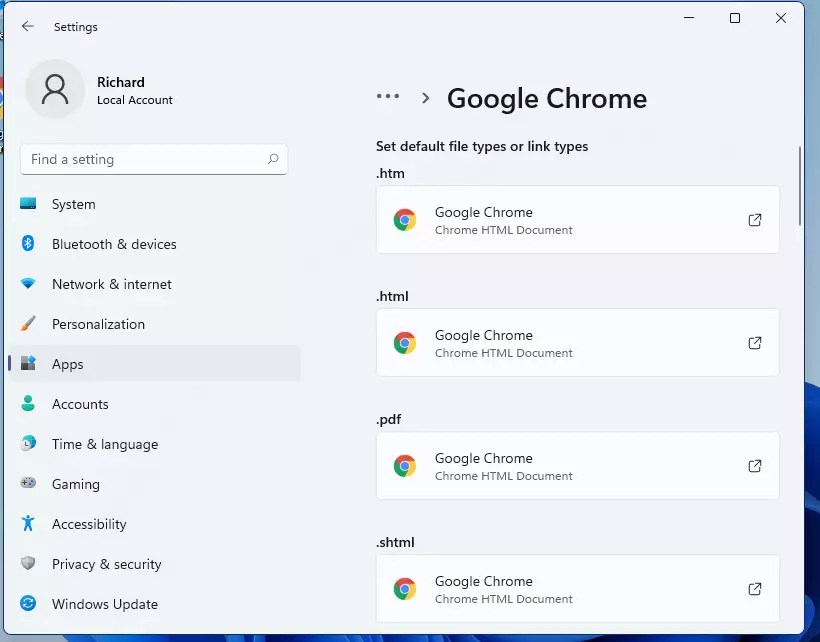
Task: Change default app for .pdf
Action: tap(577, 466)
